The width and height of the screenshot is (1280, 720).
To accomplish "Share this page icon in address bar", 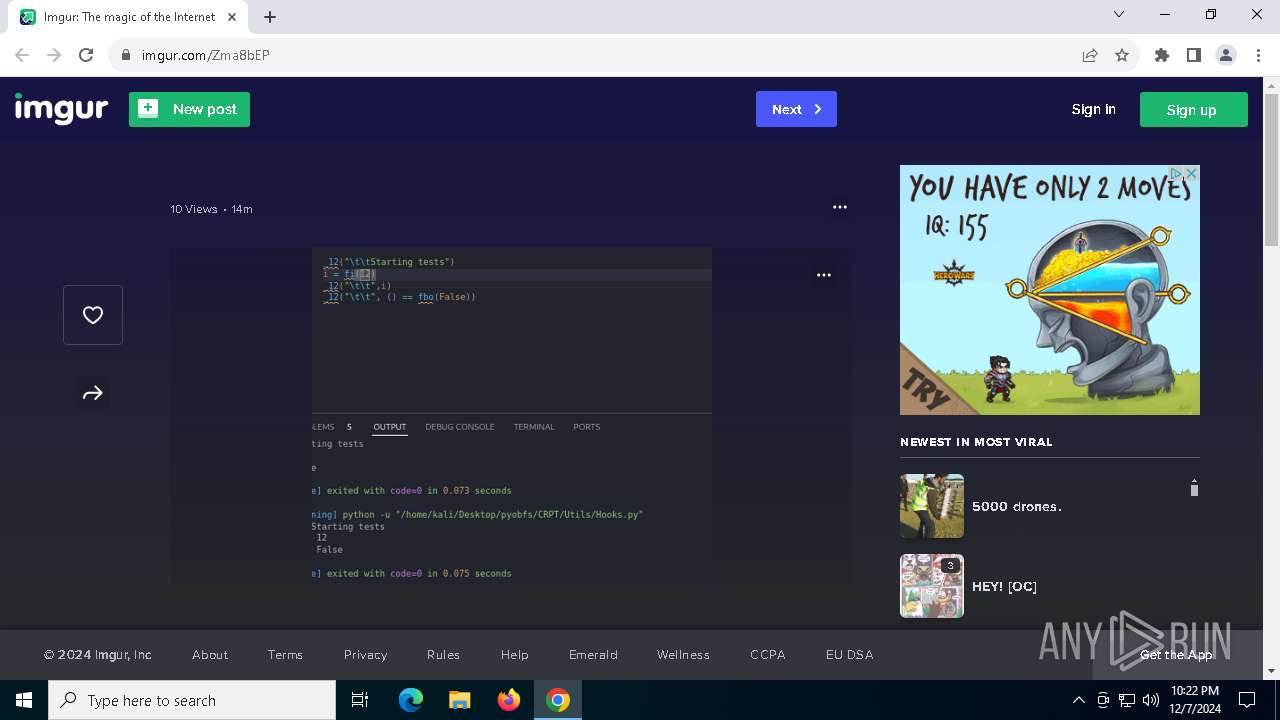I will [1090, 55].
